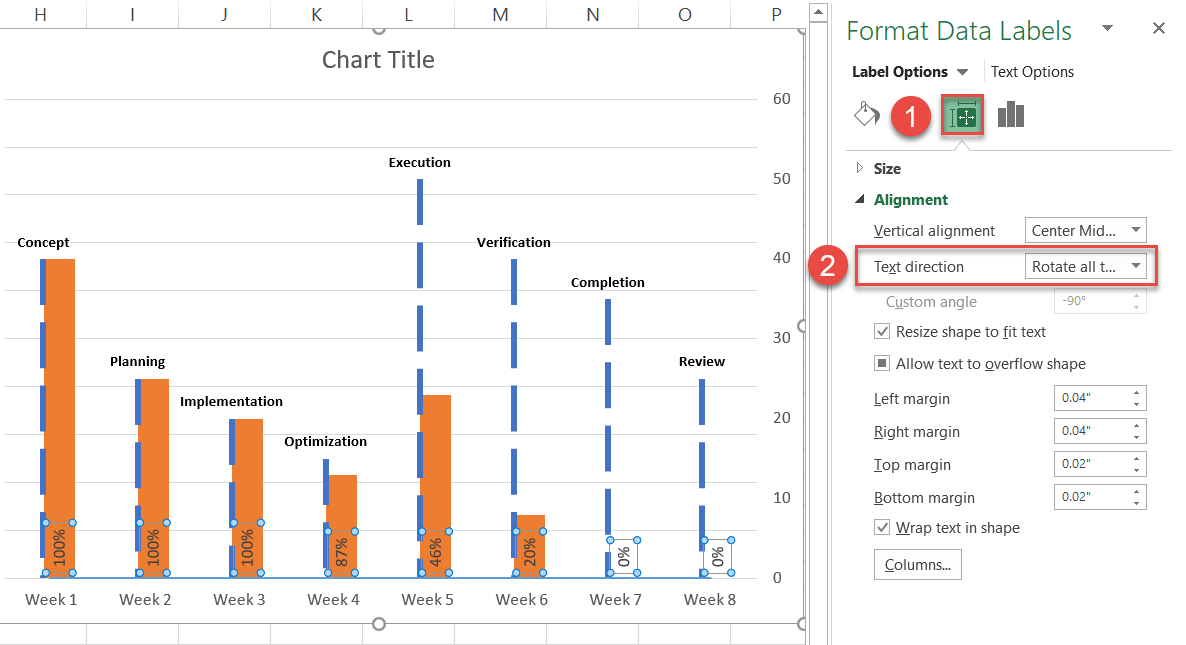Click the Bottom margin up stepper arrow
Image resolution: width=1186 pixels, height=645 pixels.
[1135, 492]
